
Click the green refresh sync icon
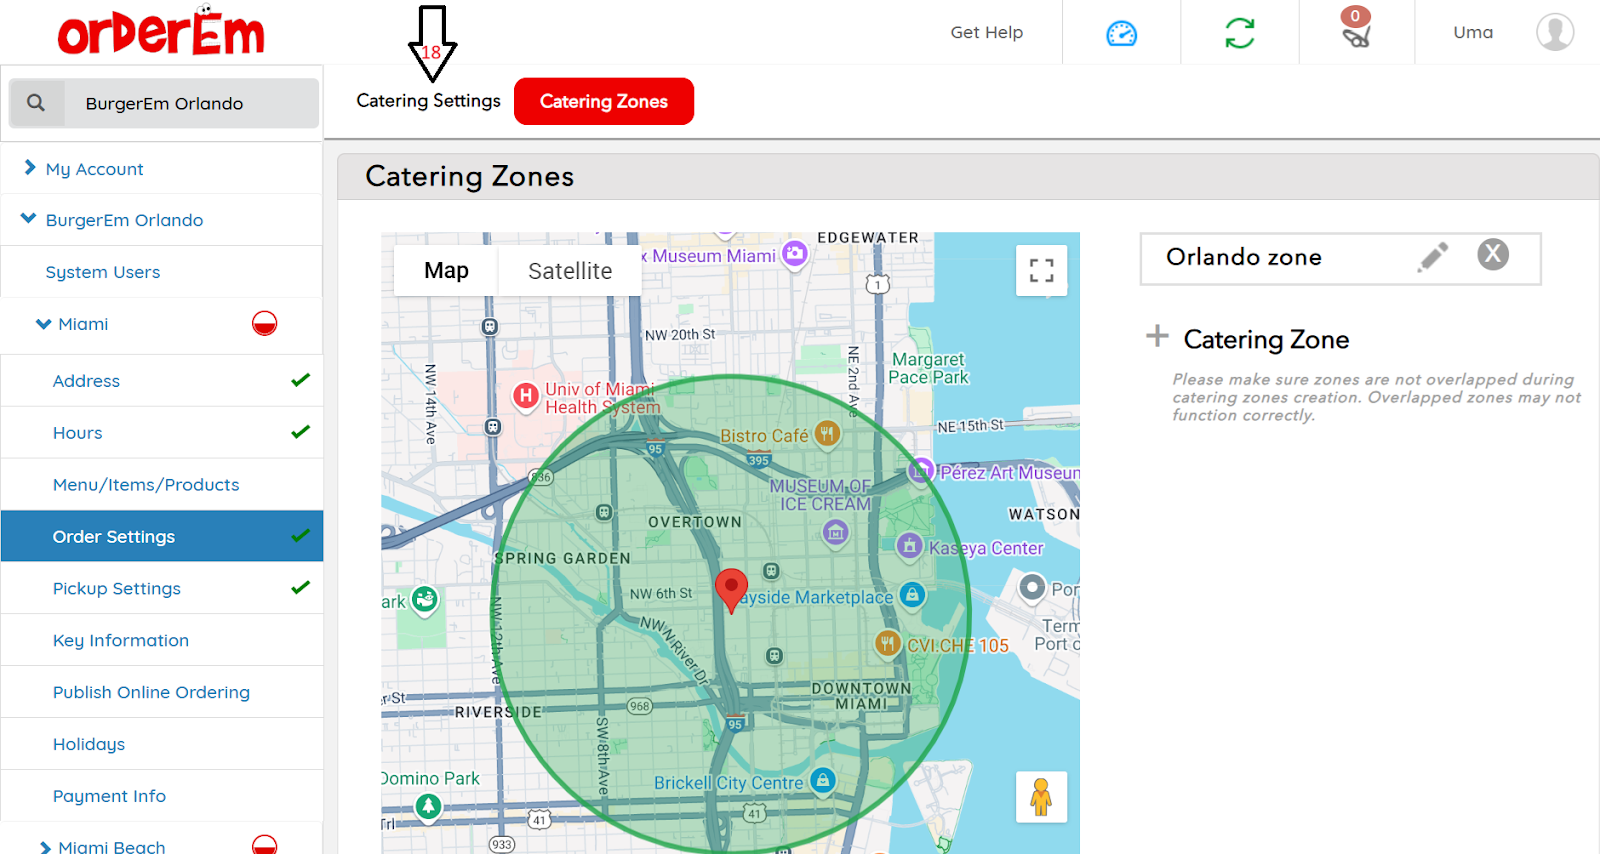pos(1239,33)
